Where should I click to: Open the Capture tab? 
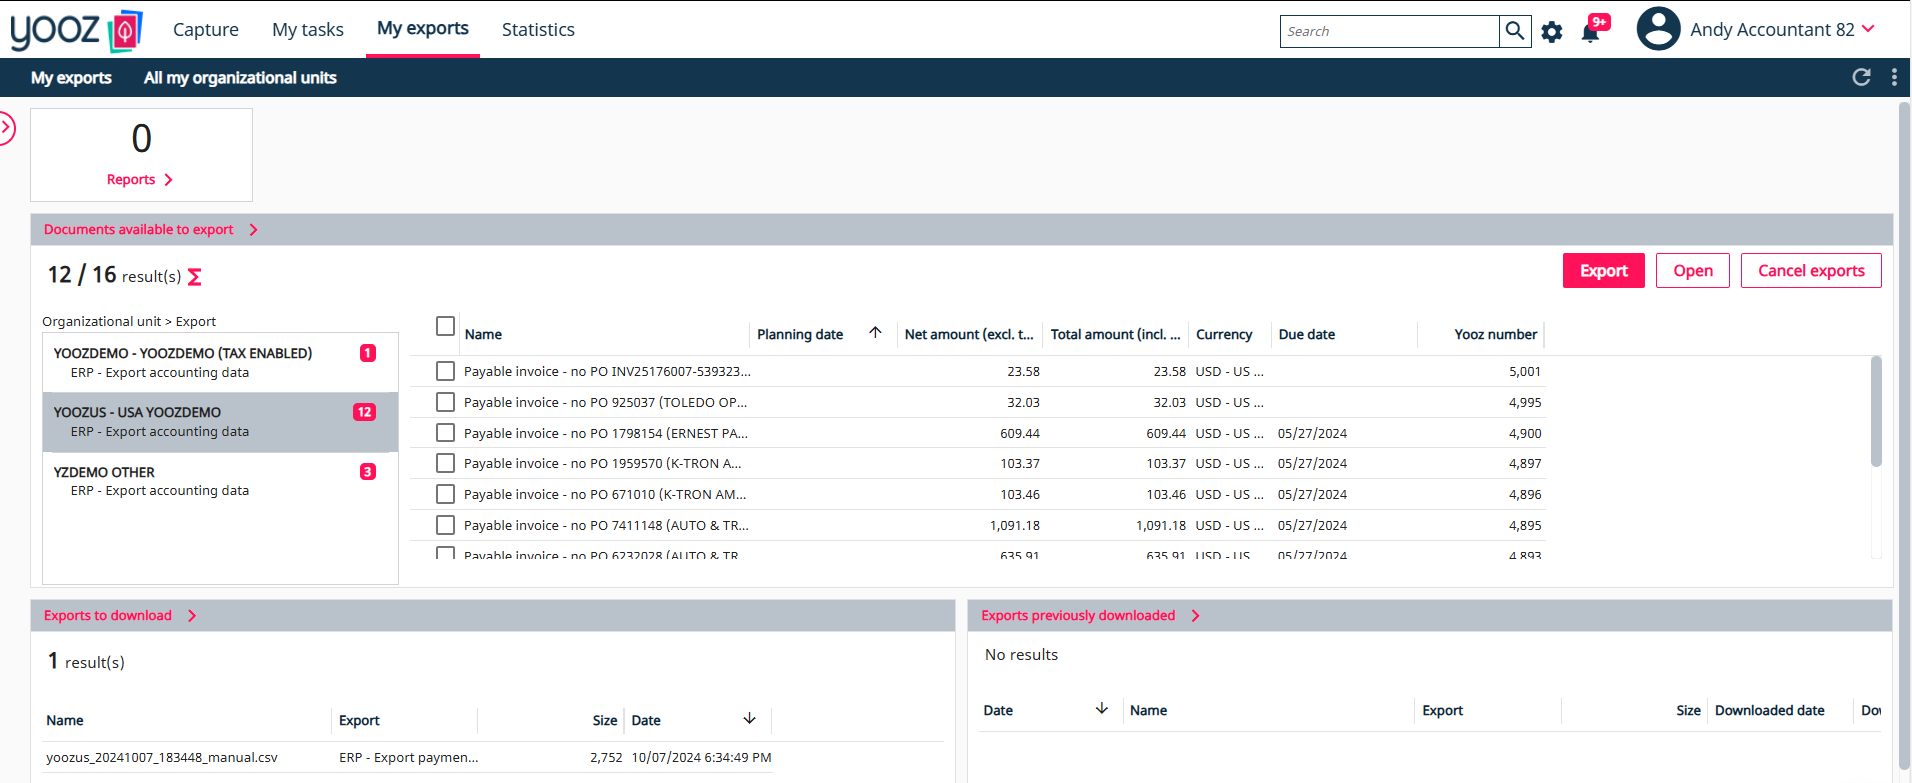pyautogui.click(x=206, y=30)
